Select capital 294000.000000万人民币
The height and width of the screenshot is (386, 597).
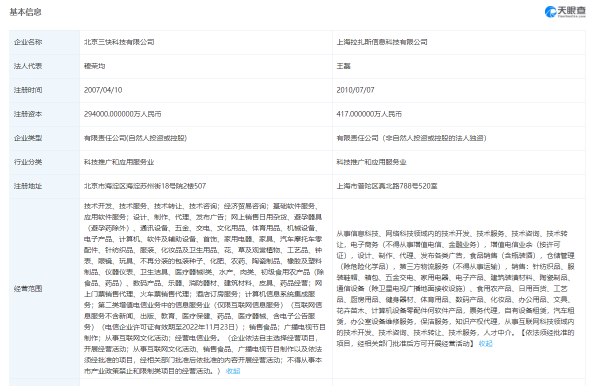pyautogui.click(x=123, y=114)
